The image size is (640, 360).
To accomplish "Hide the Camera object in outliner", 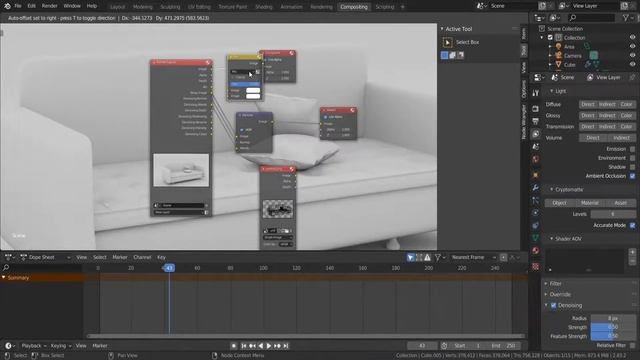I will click(x=632, y=56).
